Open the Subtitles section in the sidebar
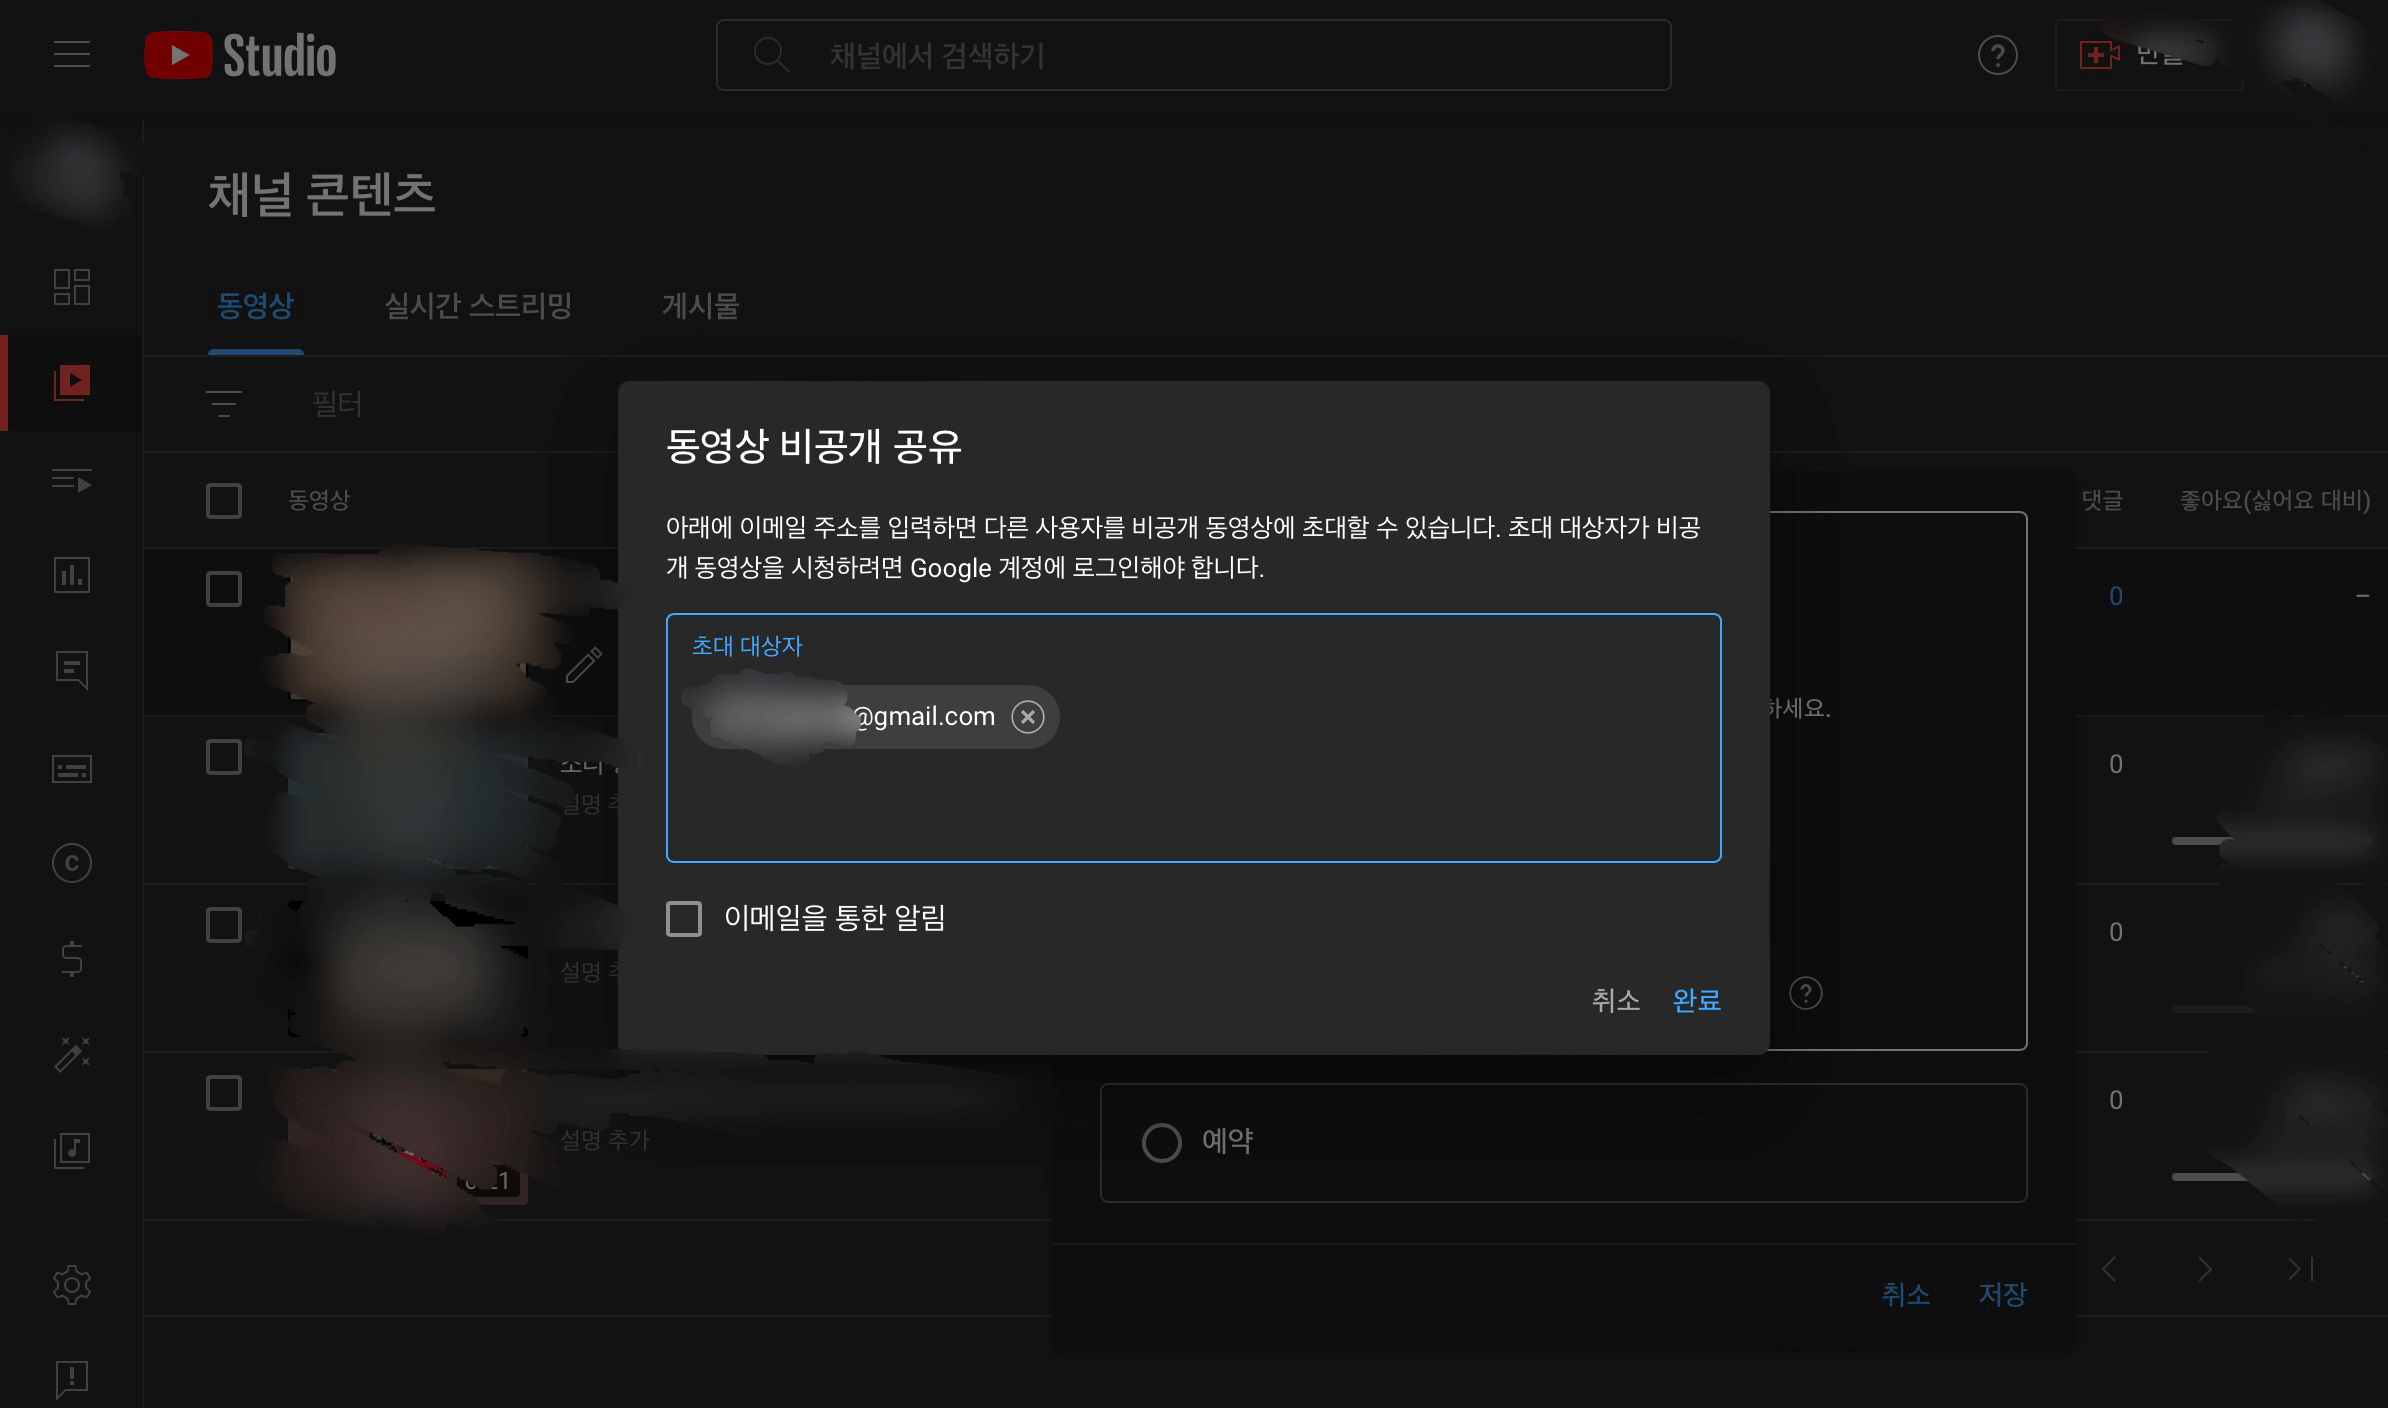Viewport: 2388px width, 1408px height. tap(71, 768)
